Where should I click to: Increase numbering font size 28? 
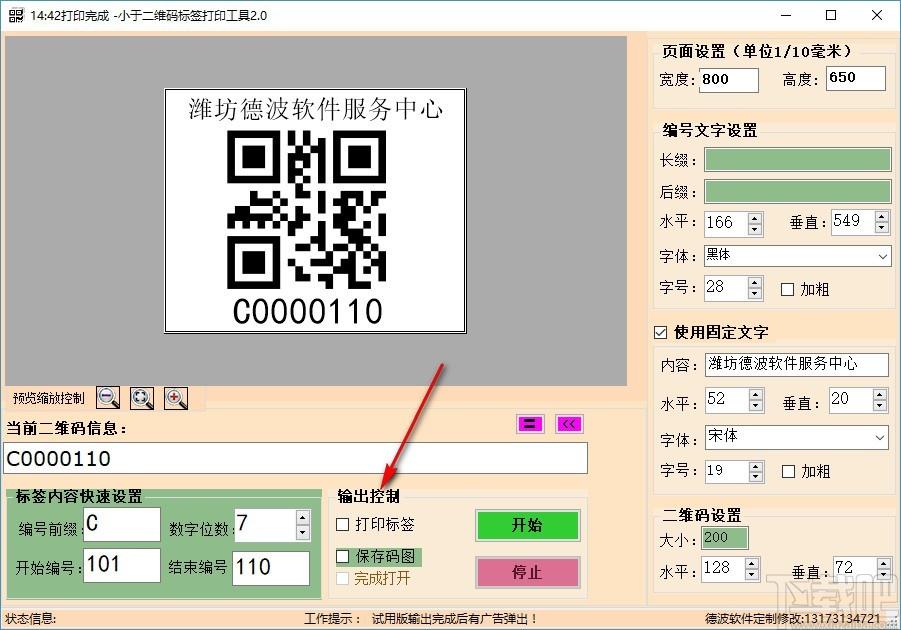pos(755,282)
